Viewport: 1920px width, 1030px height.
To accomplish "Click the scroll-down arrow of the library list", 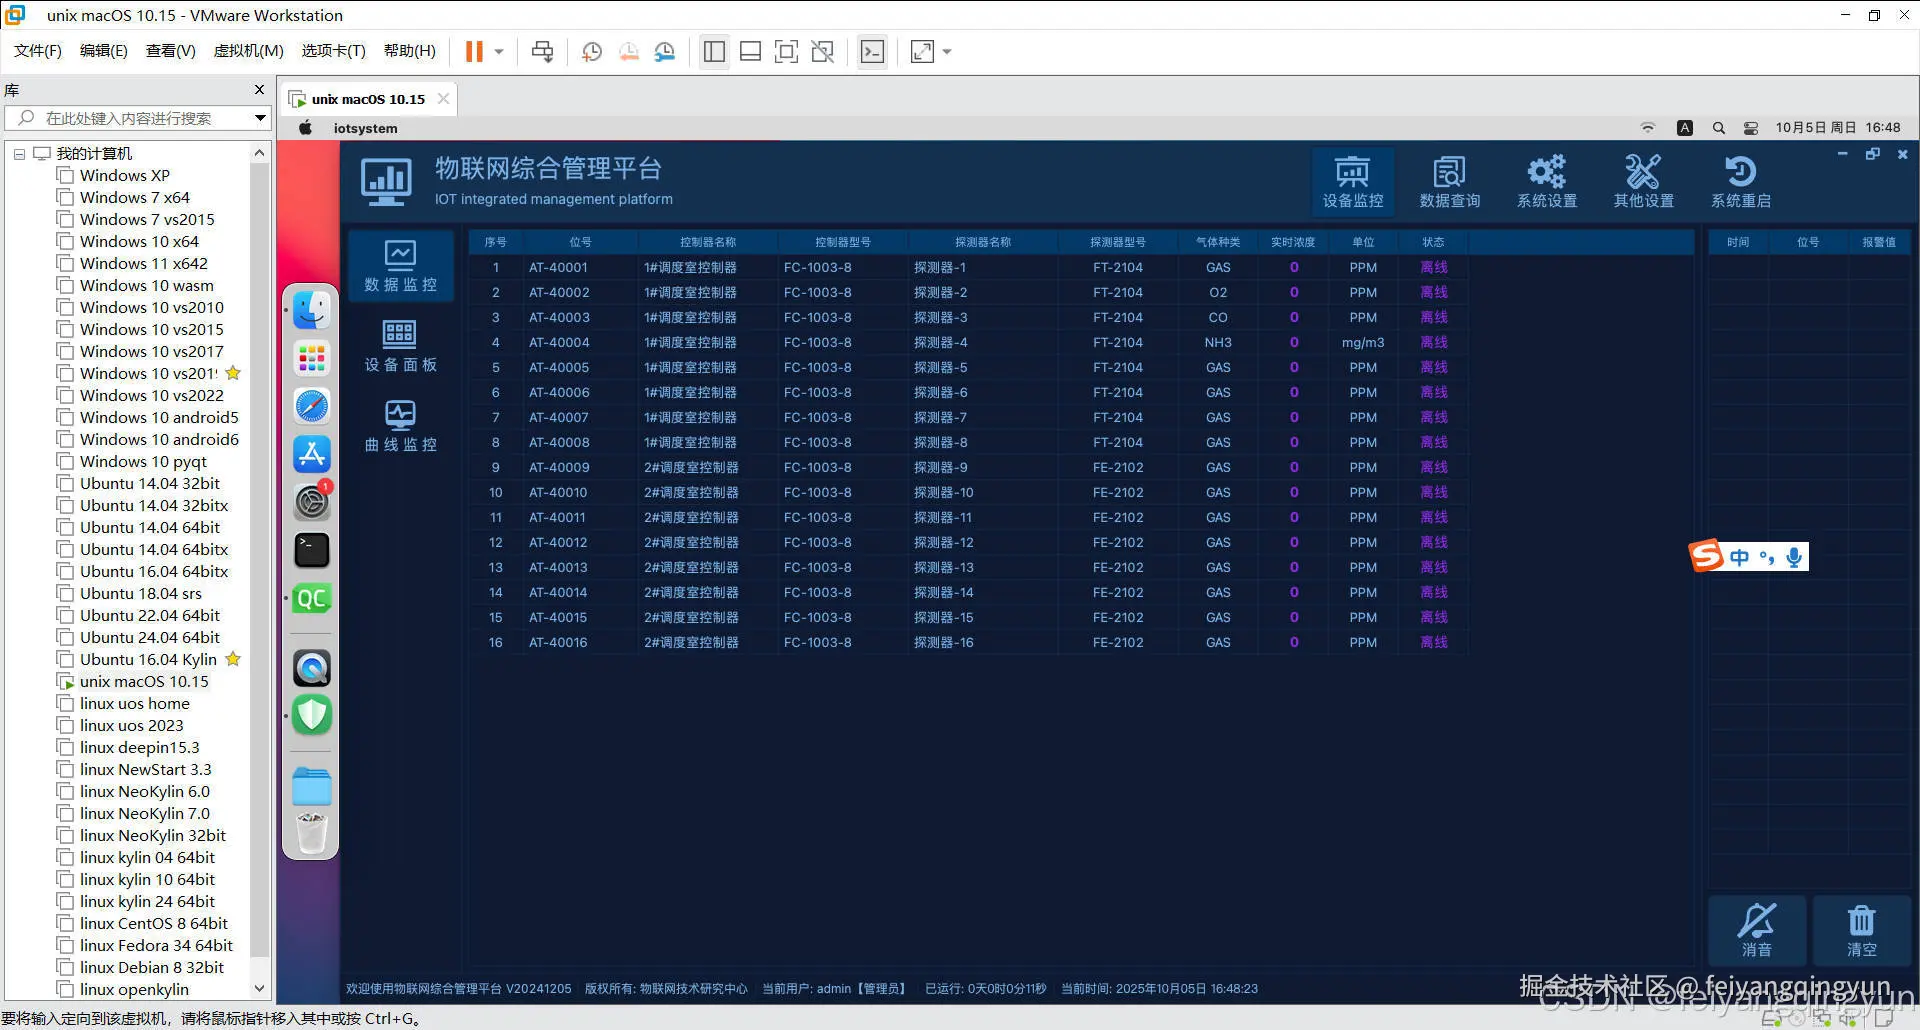I will click(260, 989).
